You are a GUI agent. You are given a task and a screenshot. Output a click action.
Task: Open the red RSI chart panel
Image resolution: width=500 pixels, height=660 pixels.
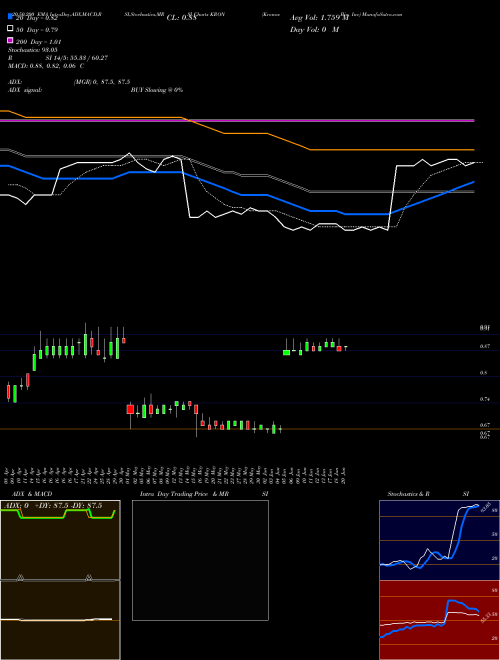click(x=439, y=620)
